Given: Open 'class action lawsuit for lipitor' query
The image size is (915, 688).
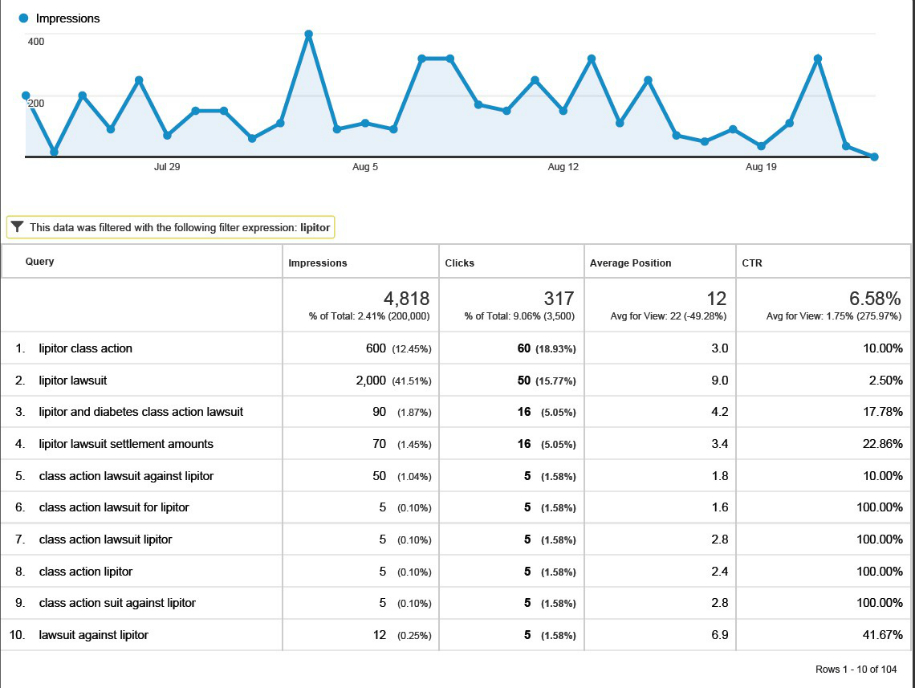Looking at the screenshot, I should click(114, 508).
